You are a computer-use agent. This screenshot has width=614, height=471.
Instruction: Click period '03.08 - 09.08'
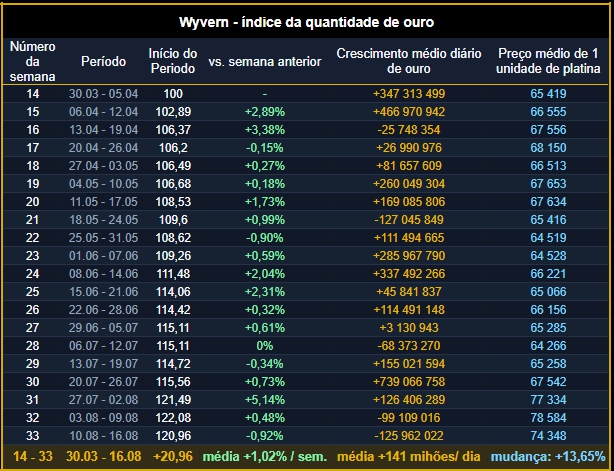coord(103,418)
